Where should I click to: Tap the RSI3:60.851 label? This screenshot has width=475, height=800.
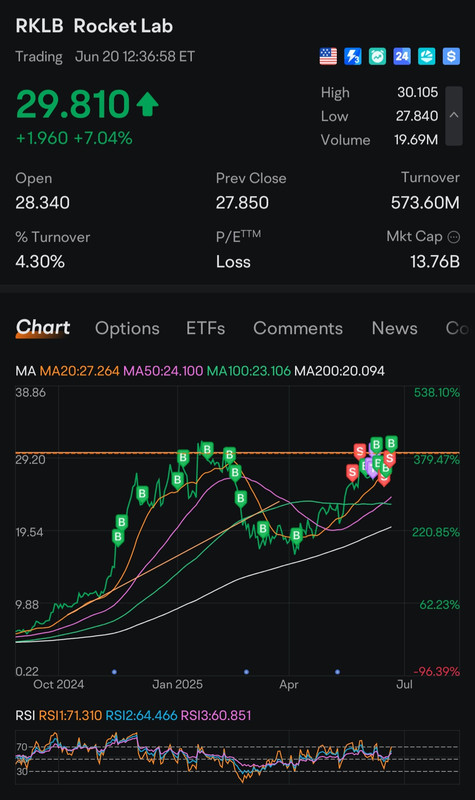[x=216, y=715]
